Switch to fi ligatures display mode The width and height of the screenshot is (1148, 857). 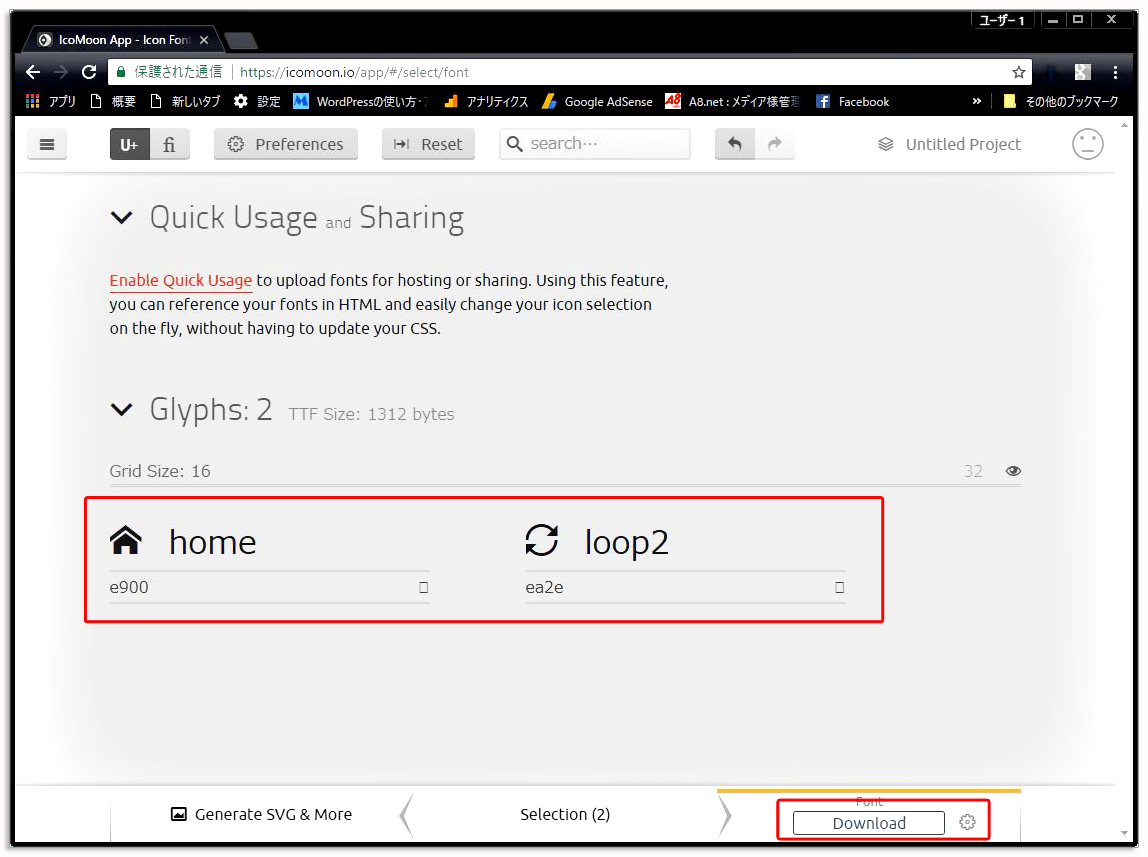pyautogui.click(x=169, y=144)
